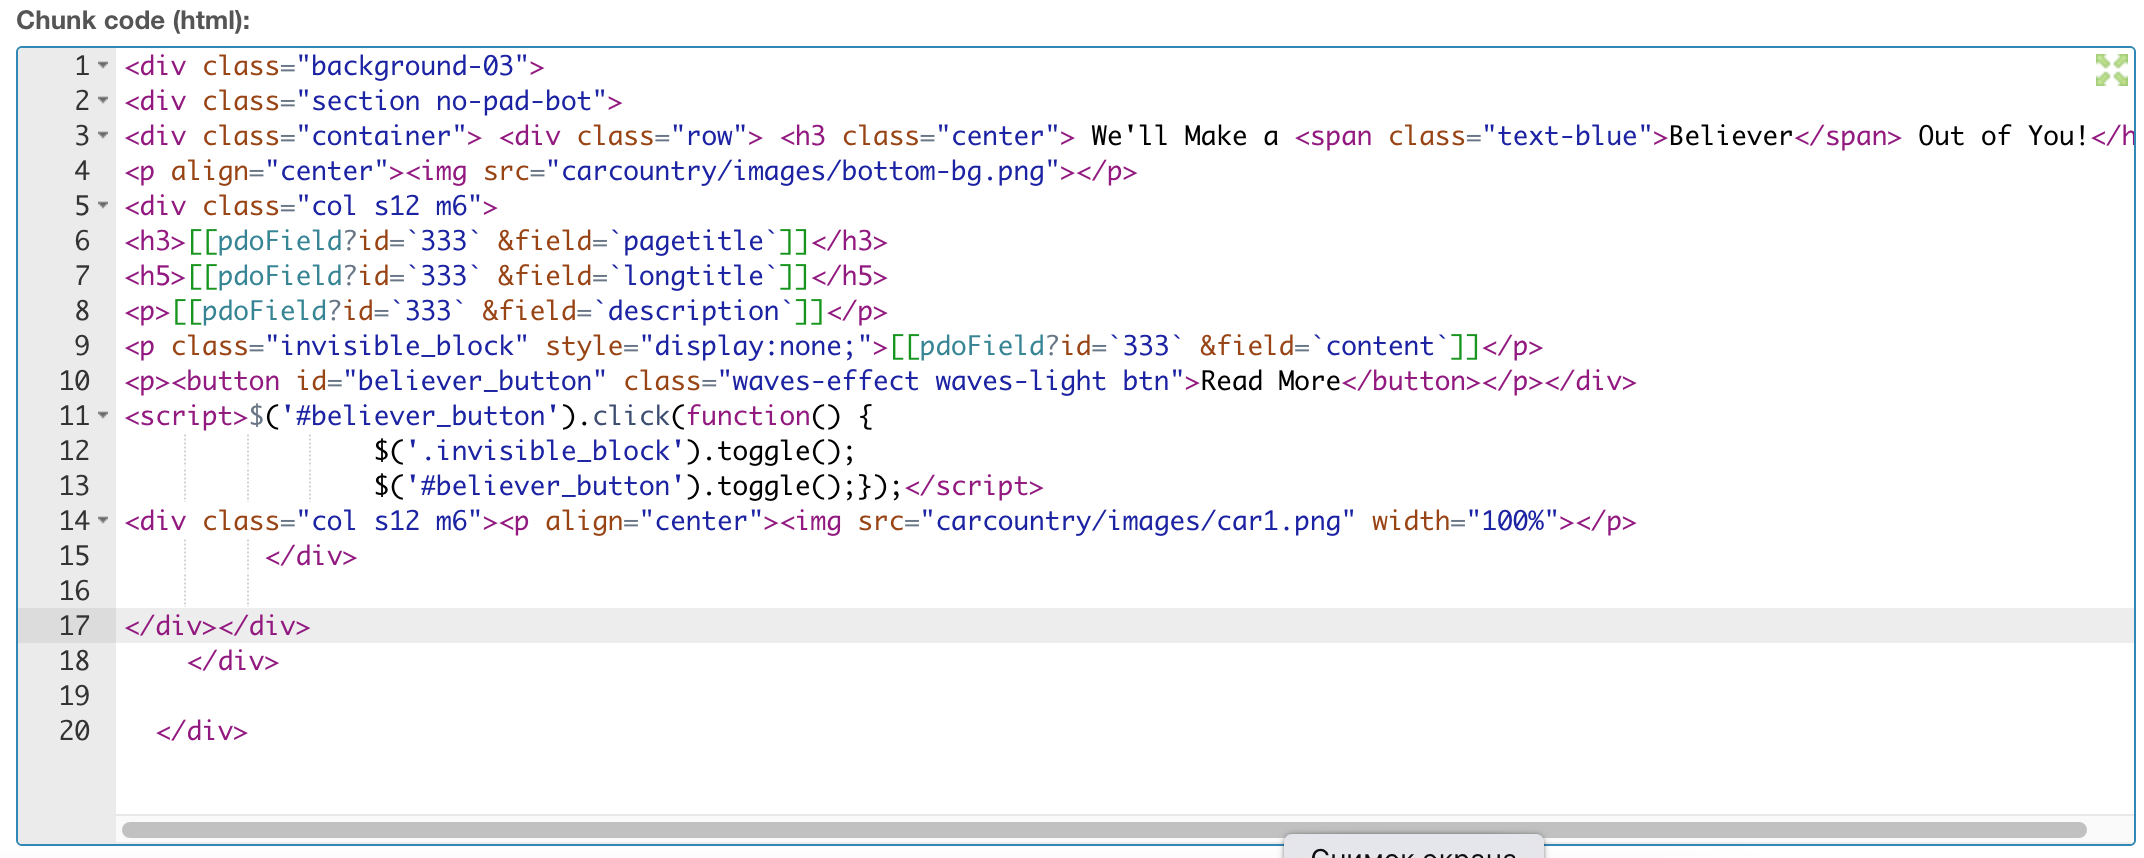Click "invisible_block" class value on line 9
Image resolution: width=2144 pixels, height=858 pixels.
[x=397, y=346]
